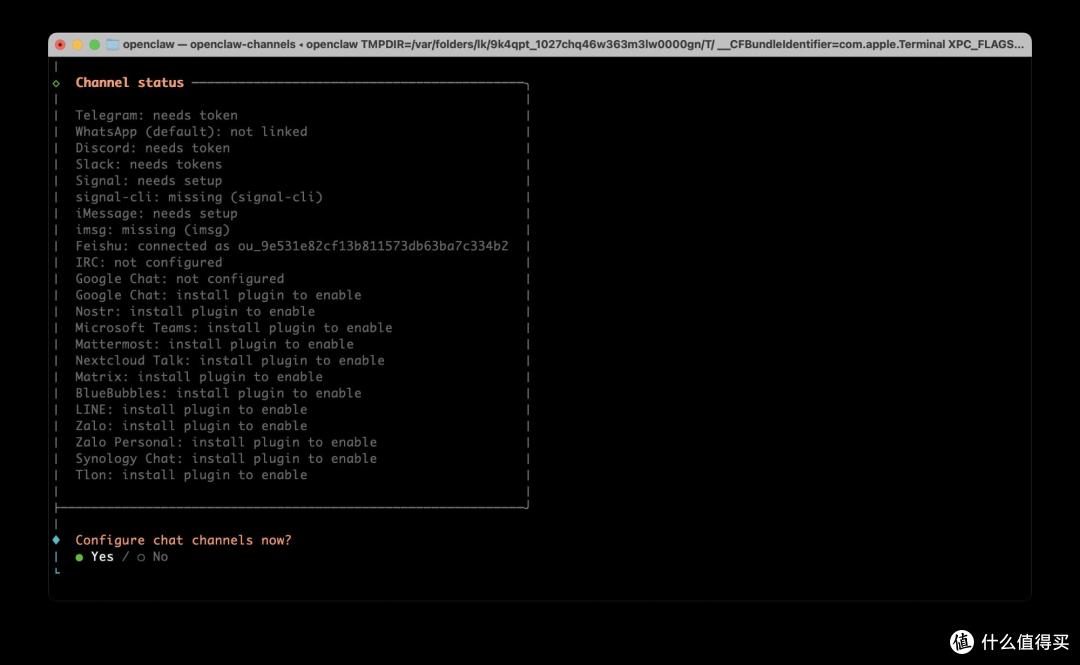Click 'Synology Chat: install plugin to enable'
1080x665 pixels.
tap(226, 458)
